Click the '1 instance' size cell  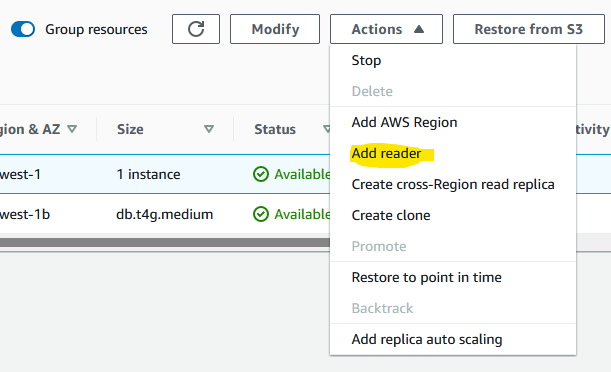[148, 174]
